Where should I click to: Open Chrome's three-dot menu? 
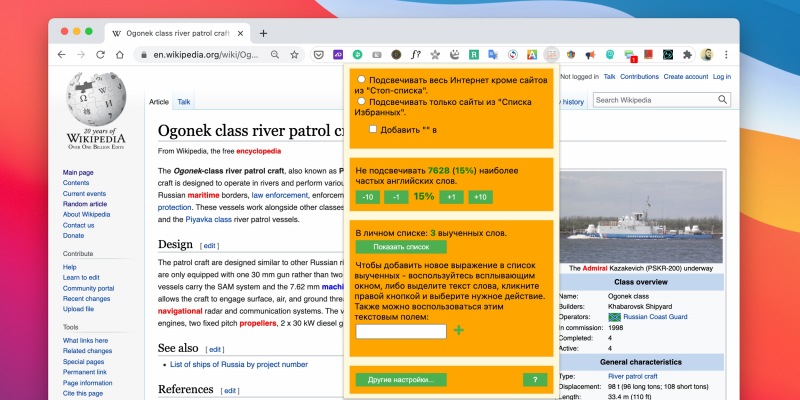pos(726,55)
